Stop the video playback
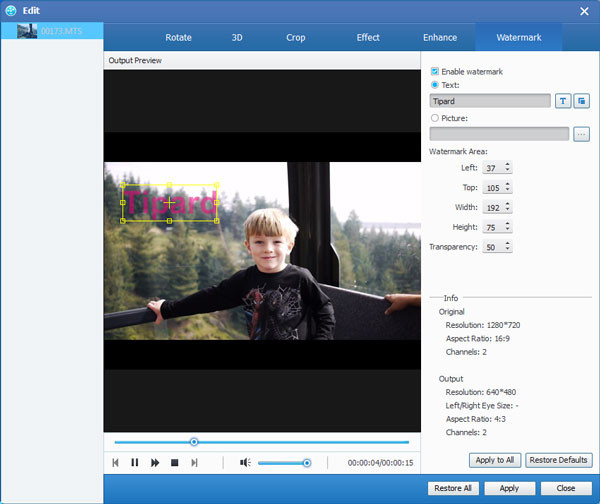Image resolution: width=600 pixels, height=504 pixels. [174, 463]
